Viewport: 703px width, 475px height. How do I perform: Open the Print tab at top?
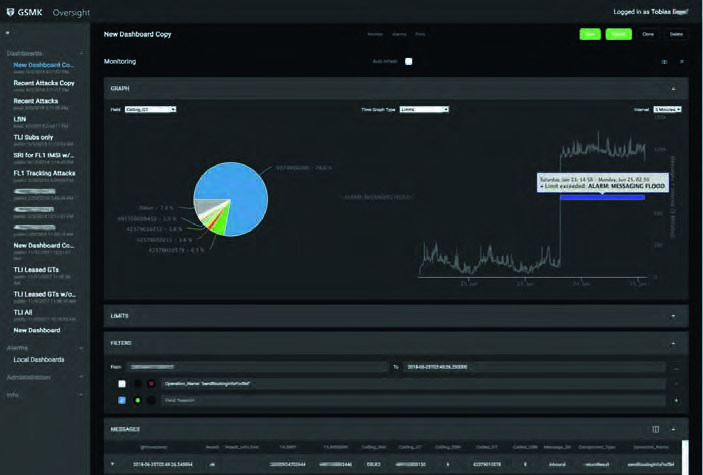tap(420, 34)
